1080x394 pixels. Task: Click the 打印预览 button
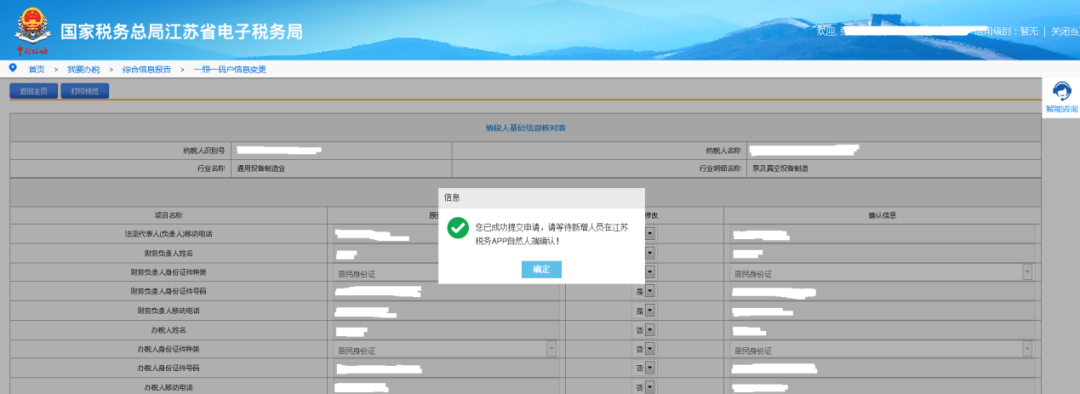click(85, 91)
